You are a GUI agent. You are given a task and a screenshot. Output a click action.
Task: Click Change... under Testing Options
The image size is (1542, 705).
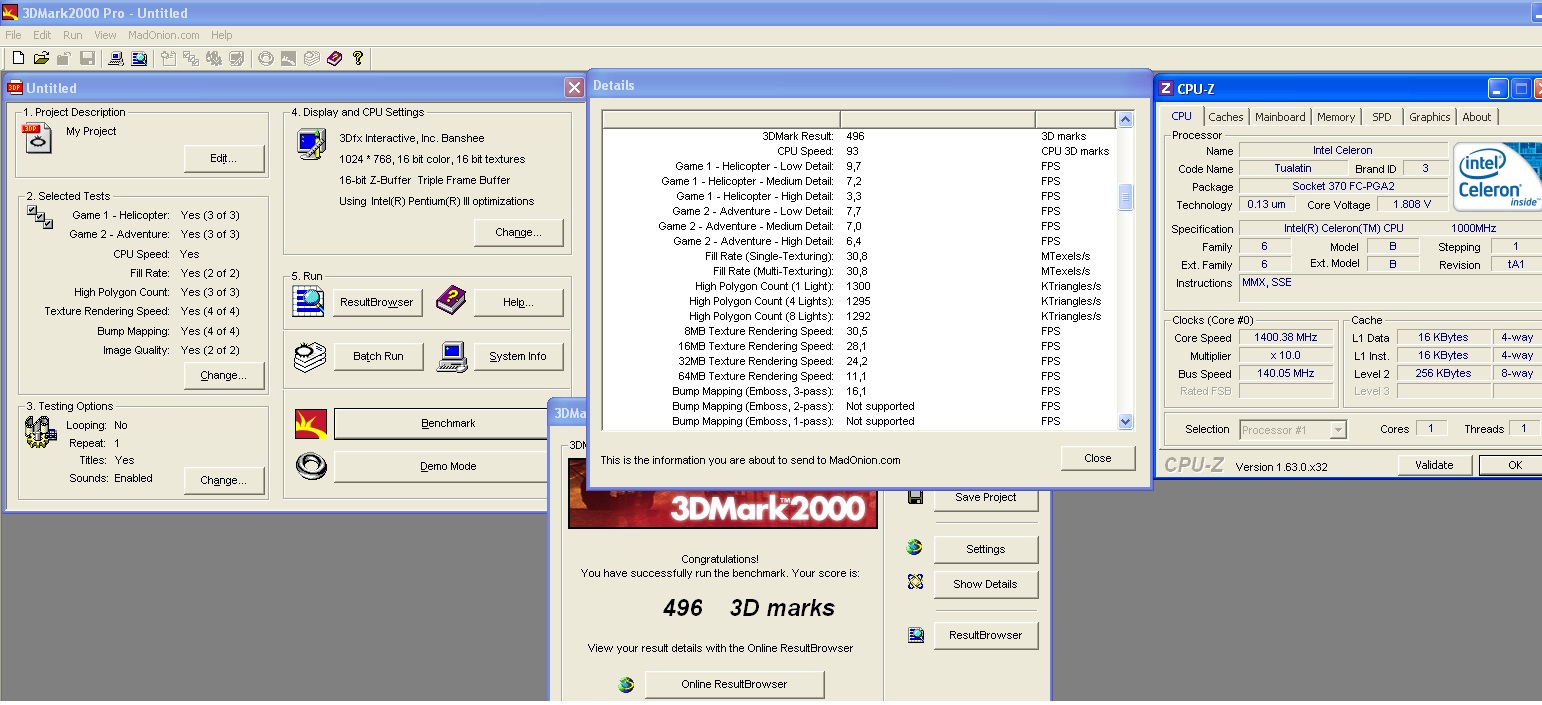(x=224, y=480)
